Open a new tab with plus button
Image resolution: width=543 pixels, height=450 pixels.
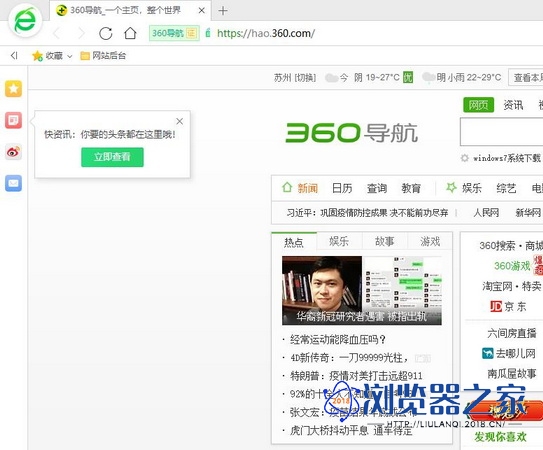[223, 11]
